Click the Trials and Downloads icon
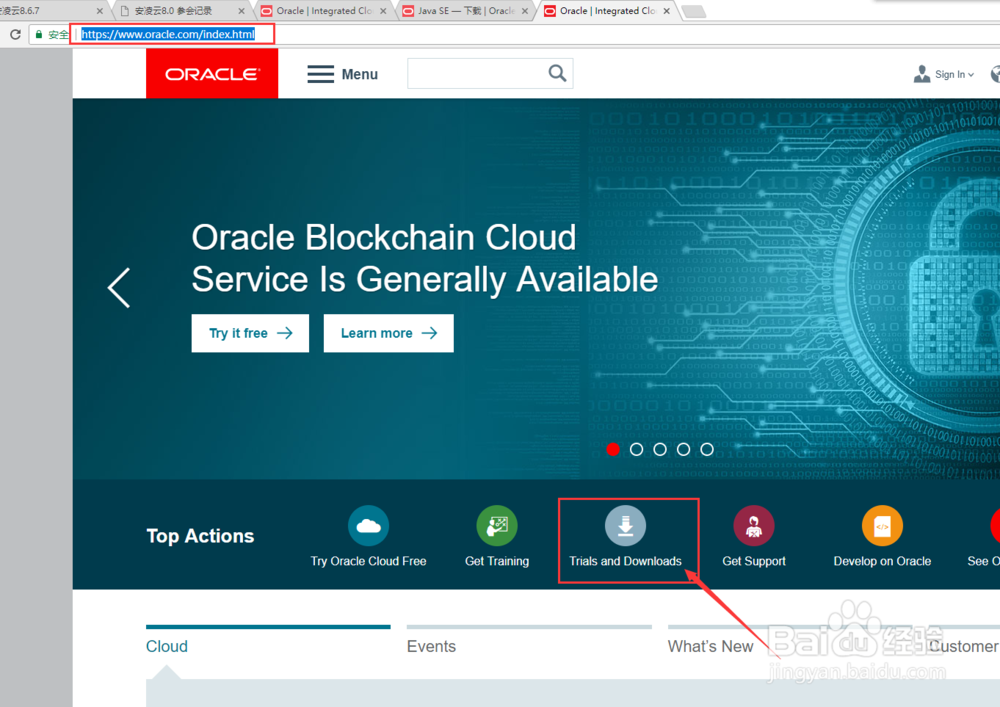1000x707 pixels. point(626,526)
